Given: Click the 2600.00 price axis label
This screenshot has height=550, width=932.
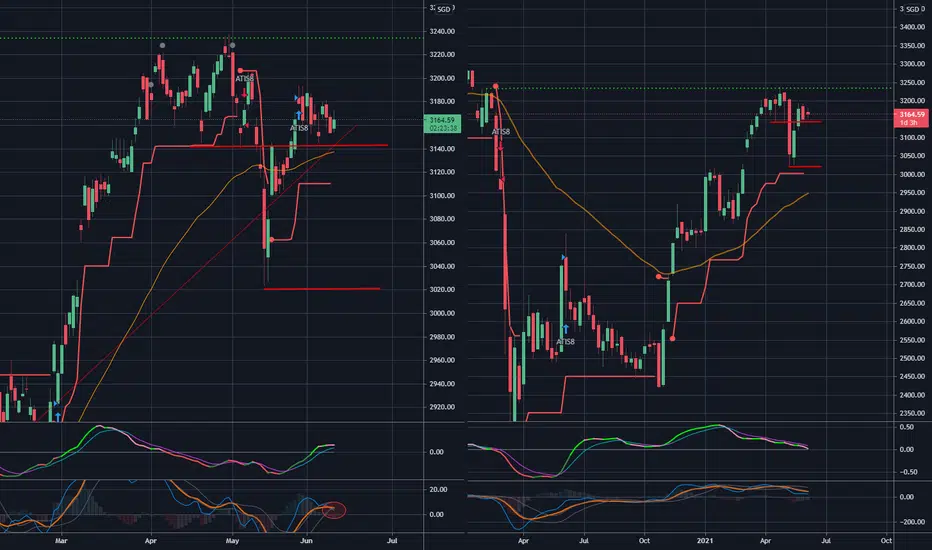Looking at the screenshot, I should tap(912, 322).
